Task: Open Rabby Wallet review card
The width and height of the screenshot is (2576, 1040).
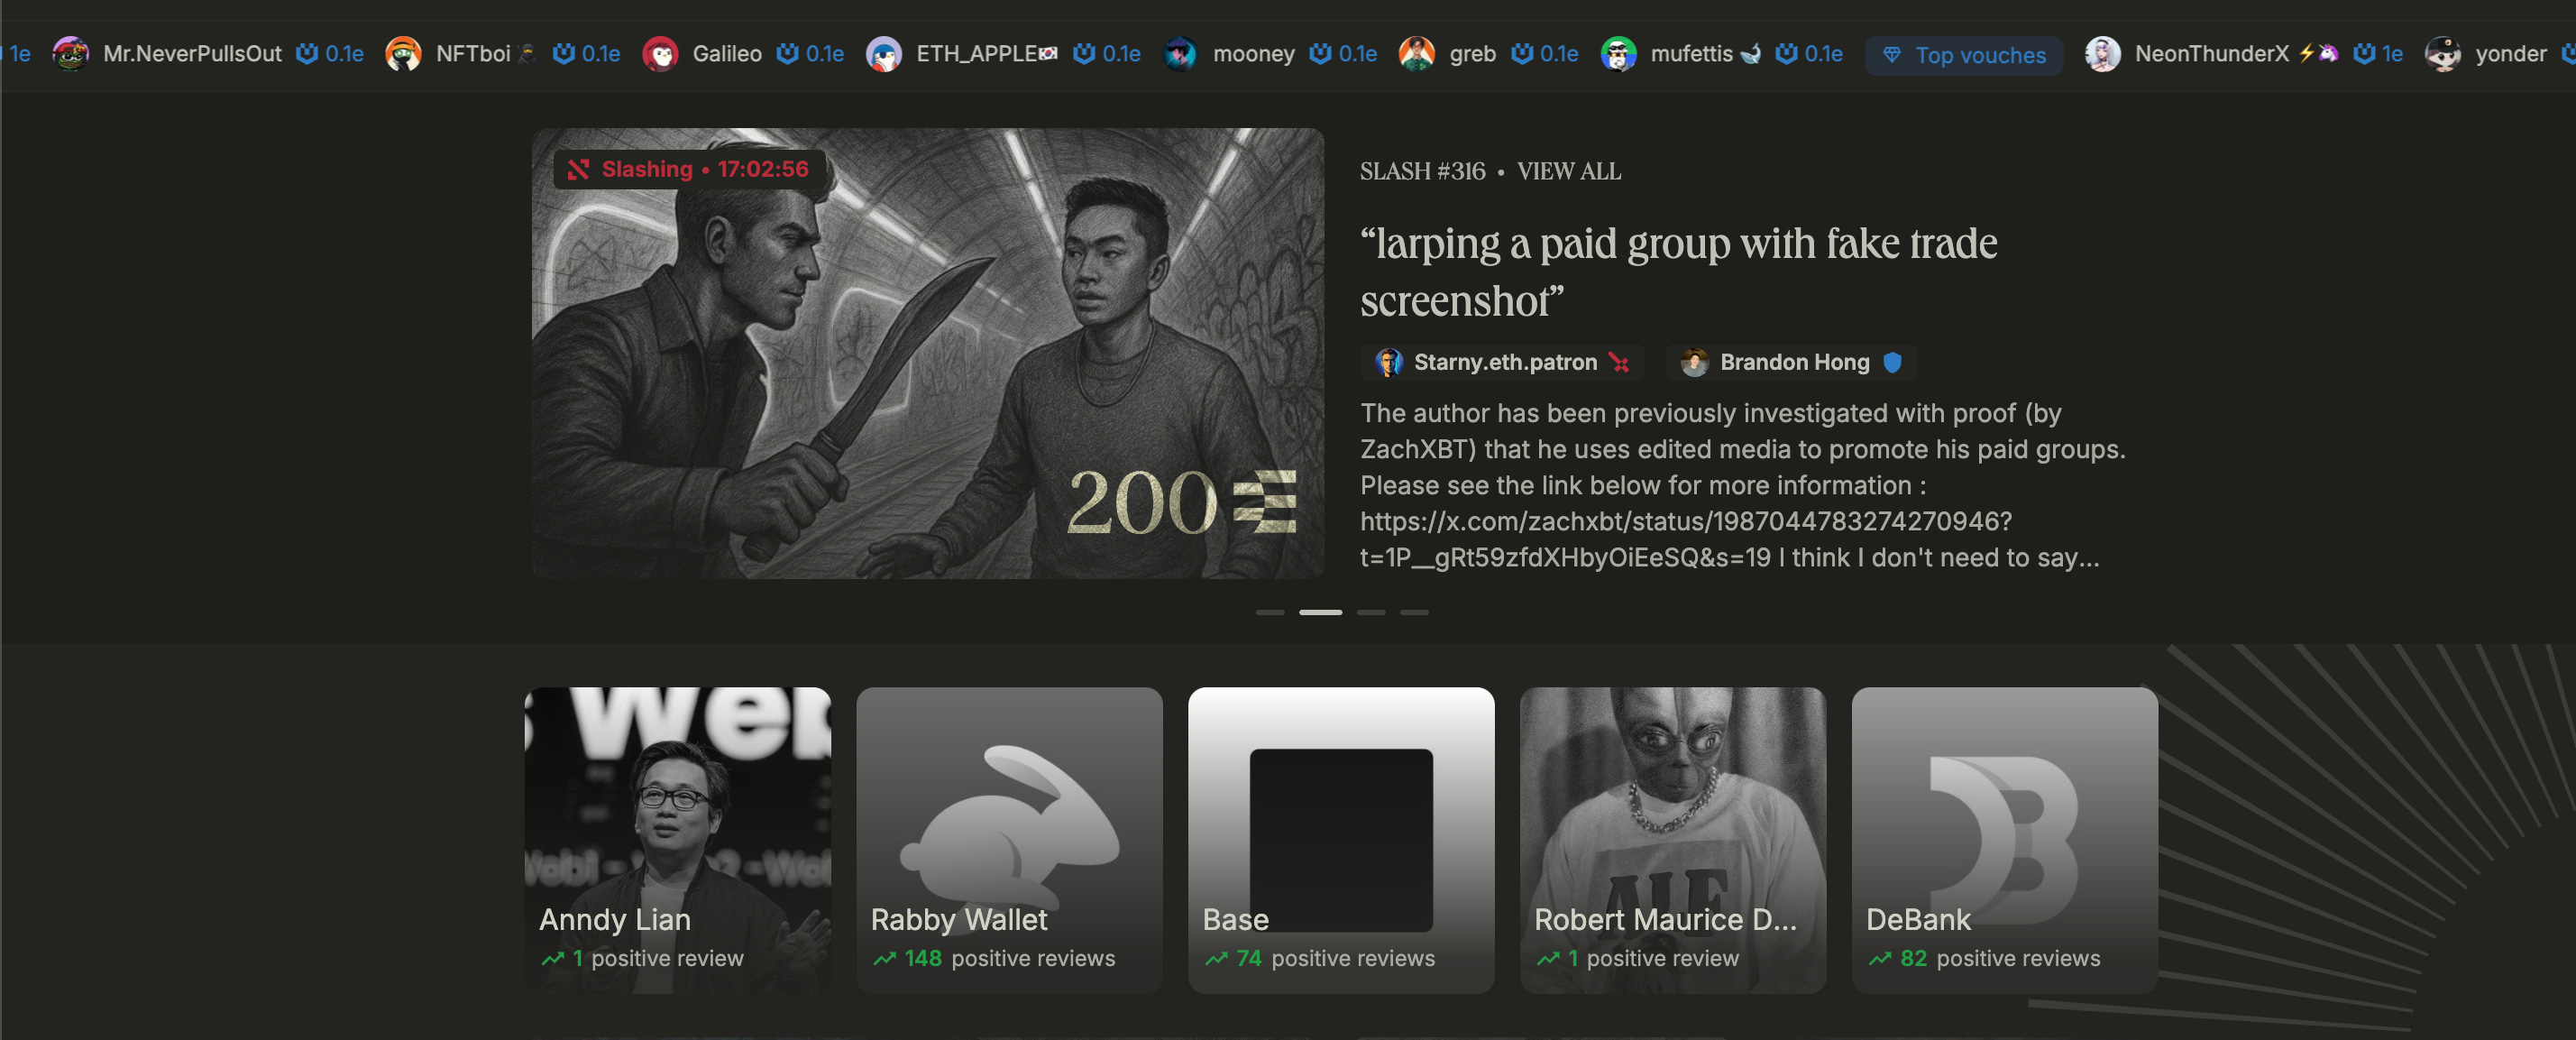Action: click(1009, 840)
